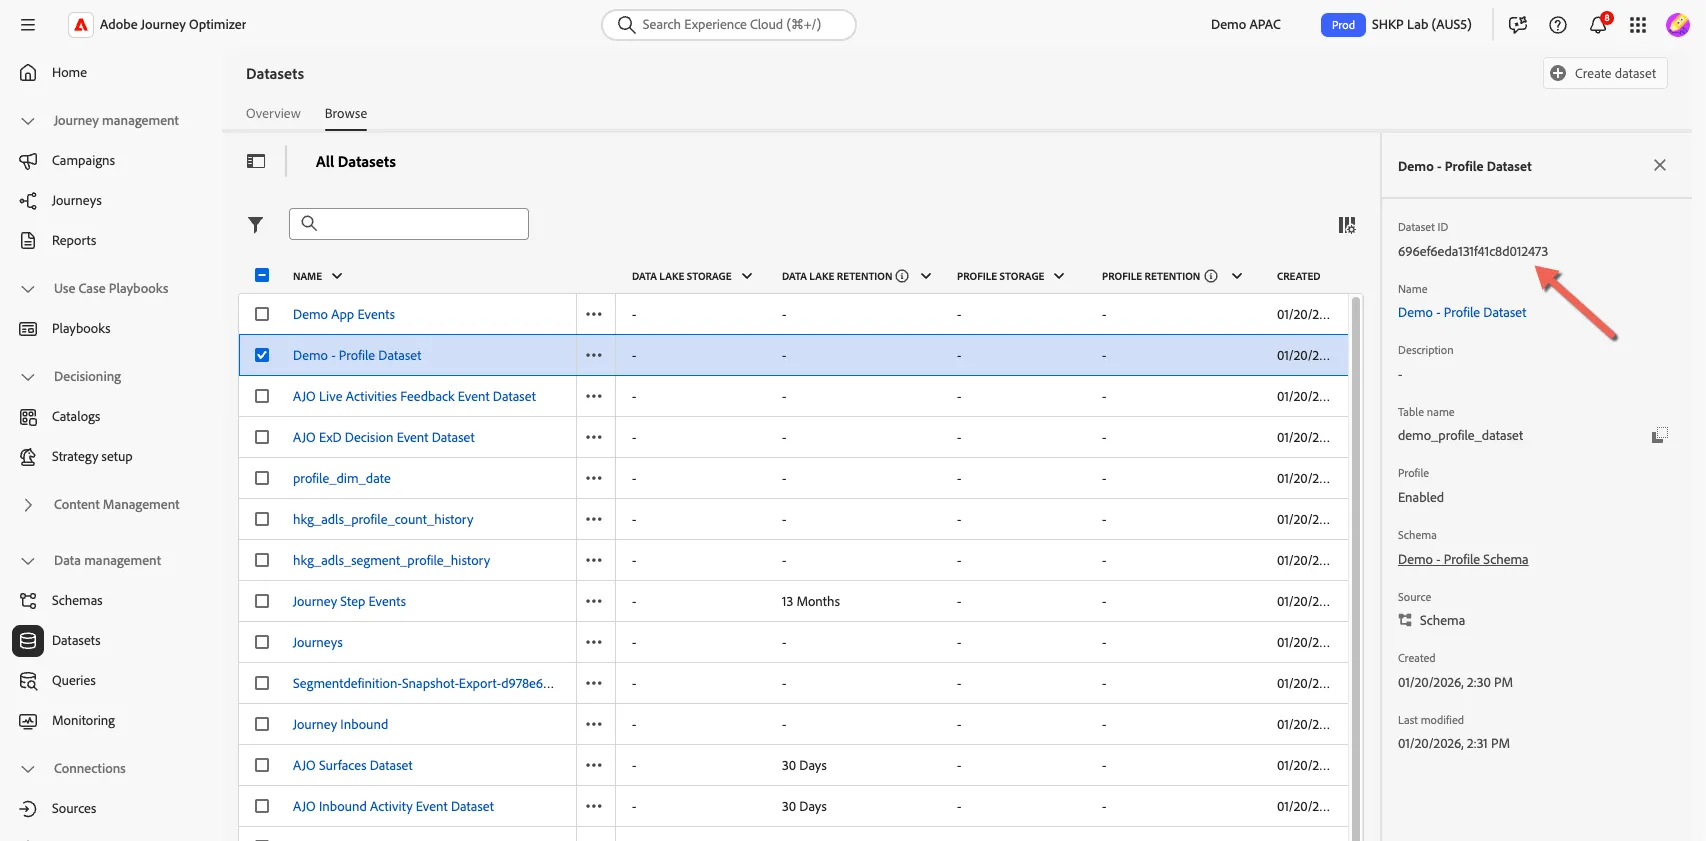Collapse the Data management section
This screenshot has height=841, width=1706.
click(28, 561)
